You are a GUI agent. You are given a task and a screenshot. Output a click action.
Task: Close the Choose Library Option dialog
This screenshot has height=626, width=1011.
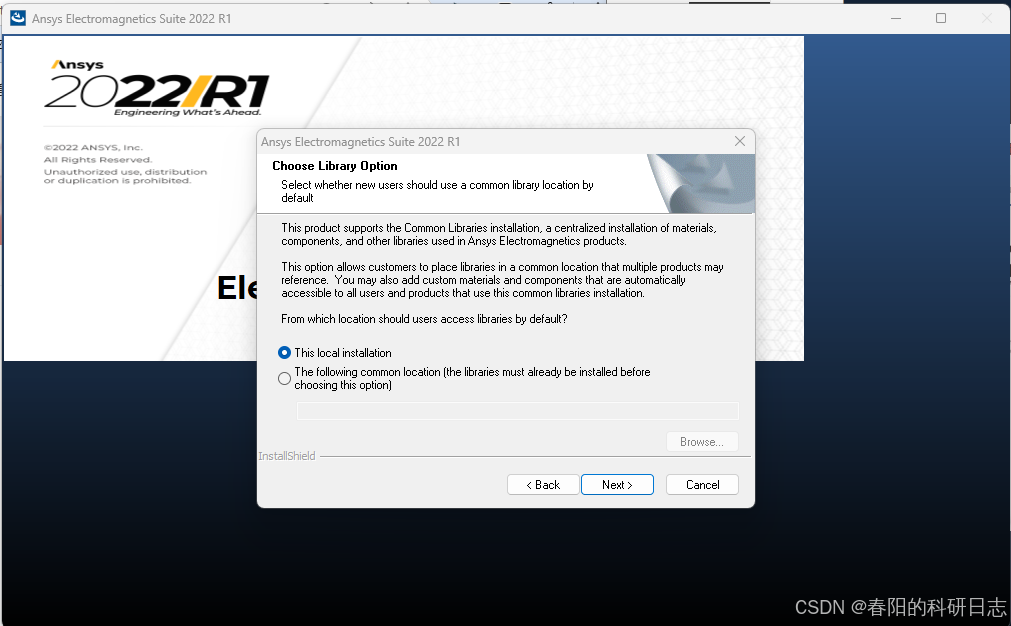(x=740, y=141)
